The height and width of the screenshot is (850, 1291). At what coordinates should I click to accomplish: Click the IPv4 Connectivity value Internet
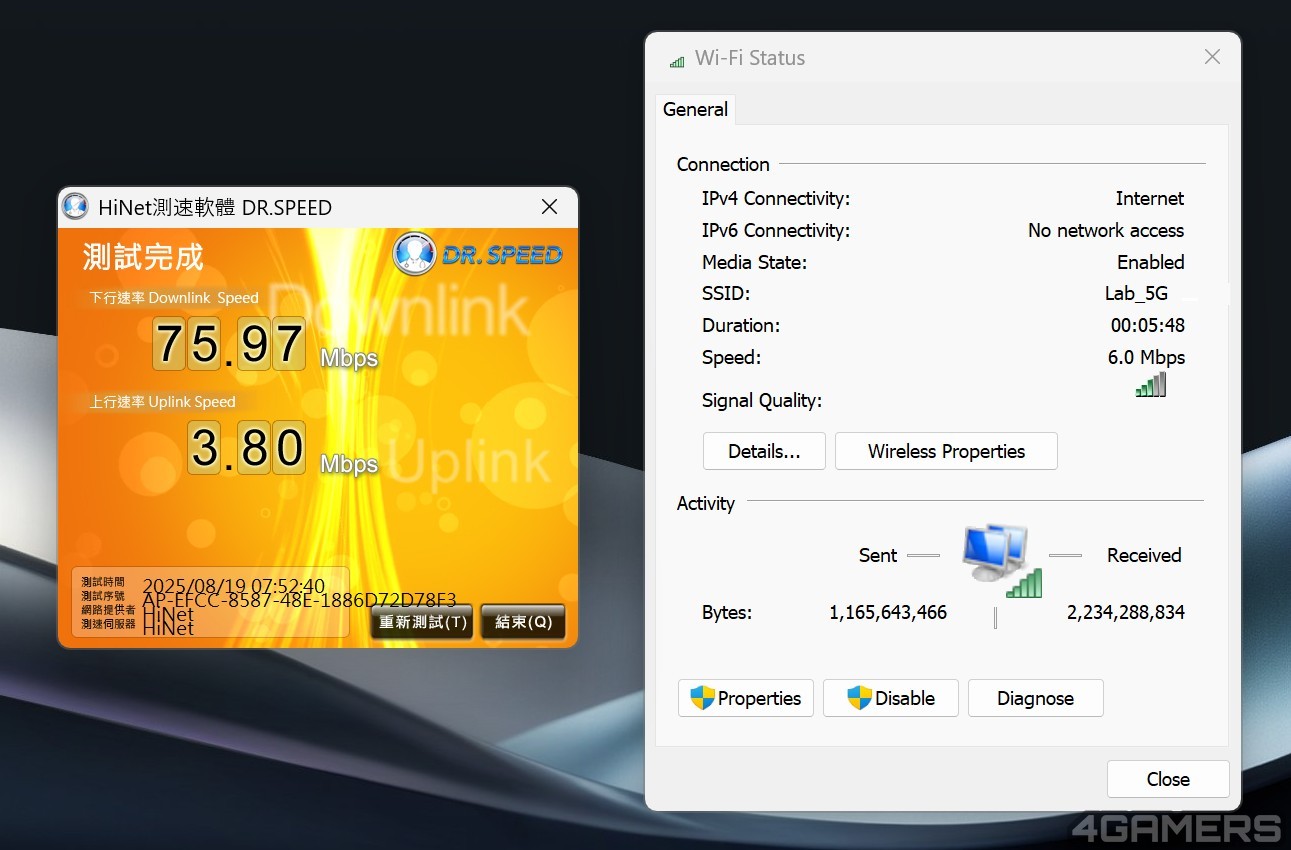pyautogui.click(x=1150, y=199)
